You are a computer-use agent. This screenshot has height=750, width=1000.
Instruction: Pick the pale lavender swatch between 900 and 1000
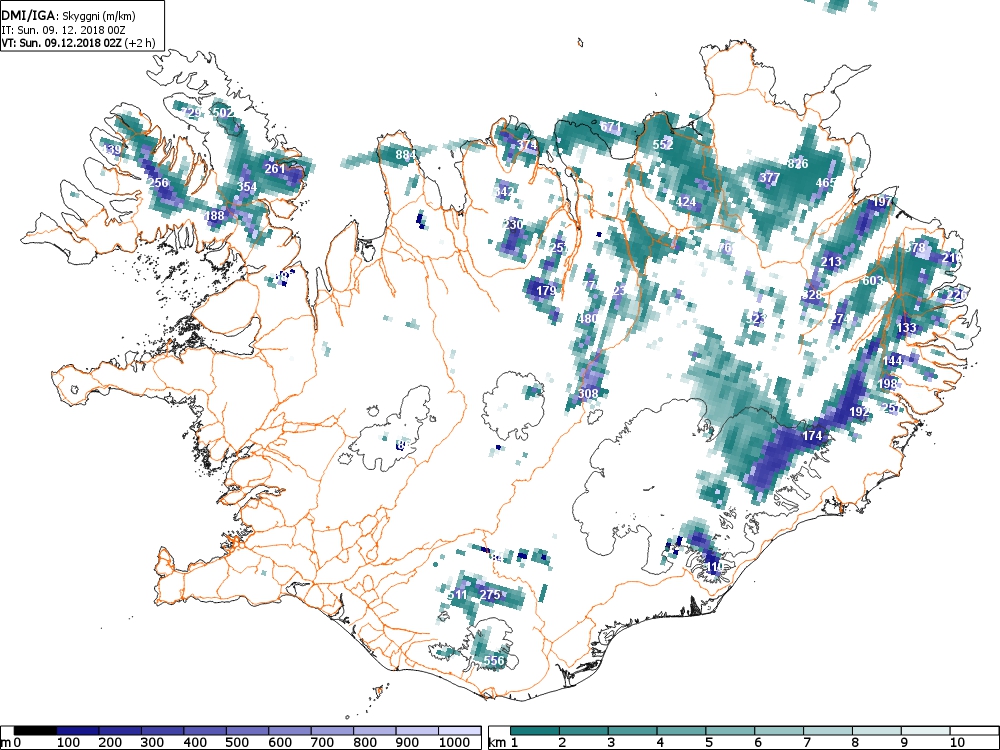(417, 731)
